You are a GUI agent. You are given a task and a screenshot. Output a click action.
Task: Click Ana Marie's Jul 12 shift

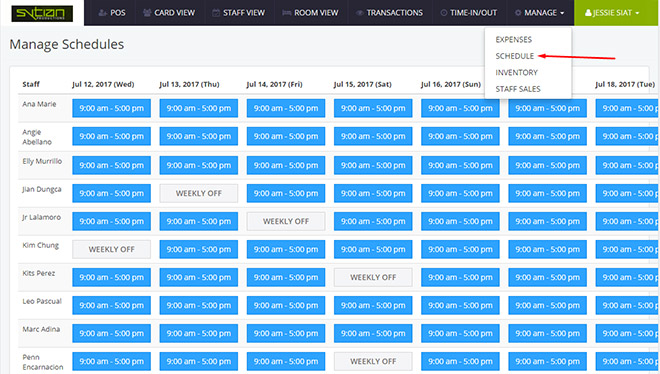[x=112, y=108]
